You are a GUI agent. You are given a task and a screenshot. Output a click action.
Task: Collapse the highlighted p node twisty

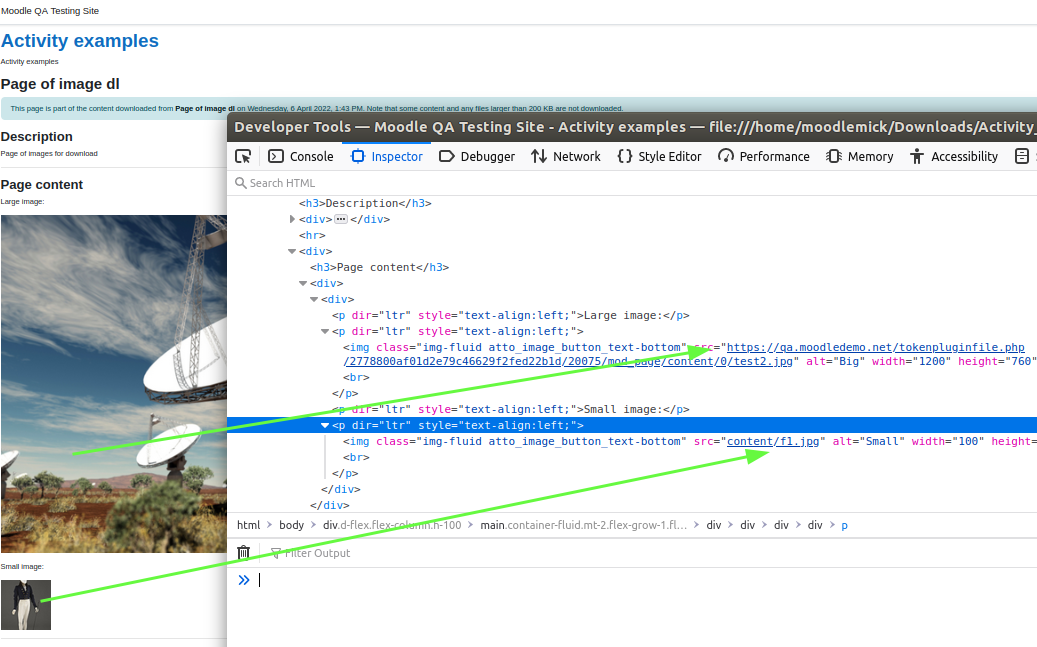325,425
